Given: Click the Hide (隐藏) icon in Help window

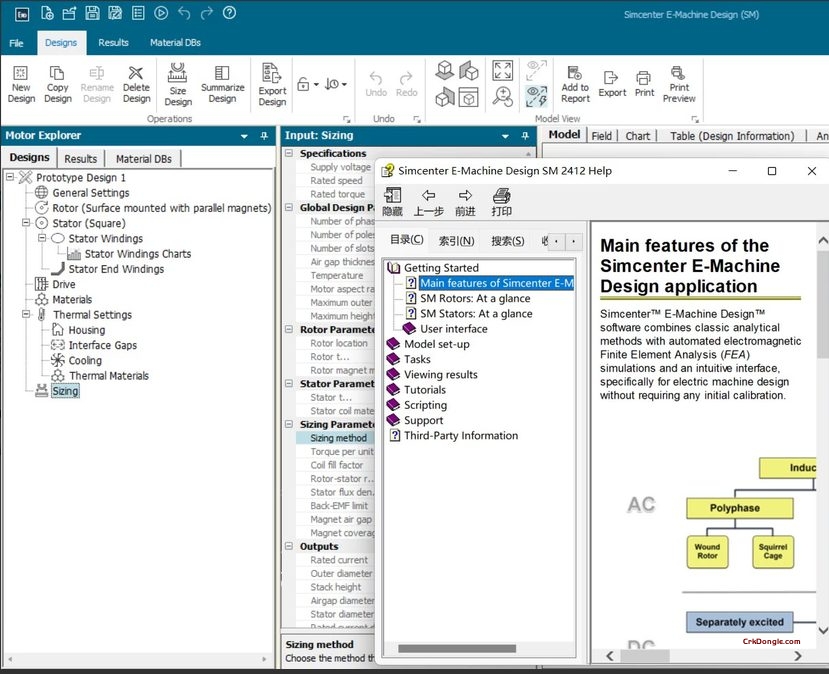Looking at the screenshot, I should 392,202.
